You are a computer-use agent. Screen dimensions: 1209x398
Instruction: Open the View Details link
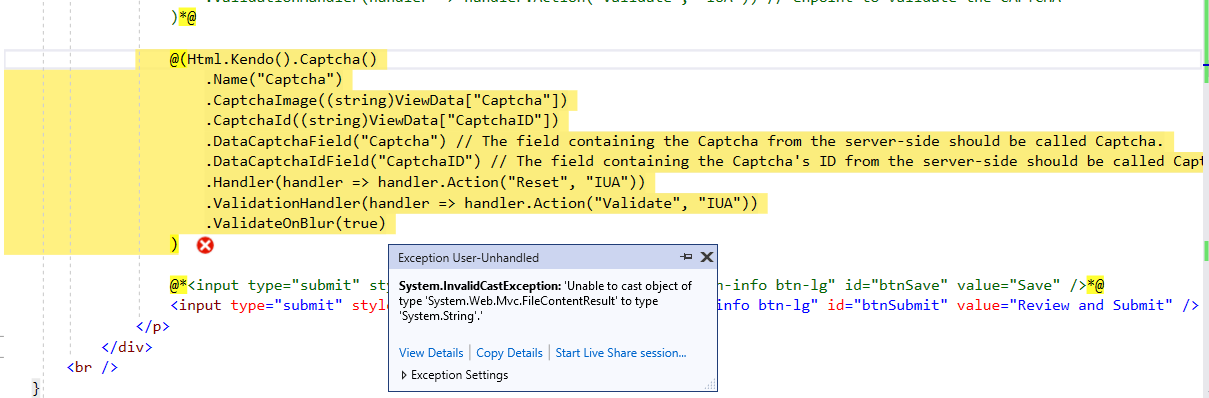pyautogui.click(x=431, y=353)
